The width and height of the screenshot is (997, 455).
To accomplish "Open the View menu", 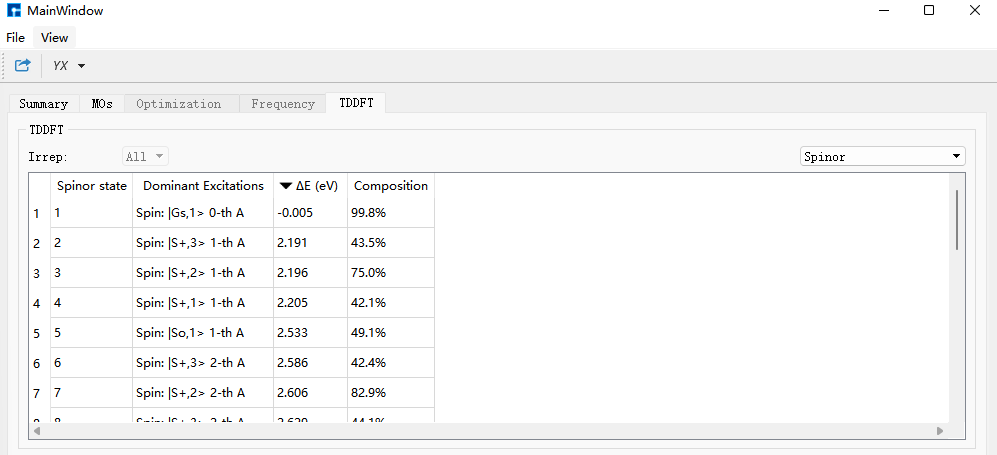I will [55, 37].
